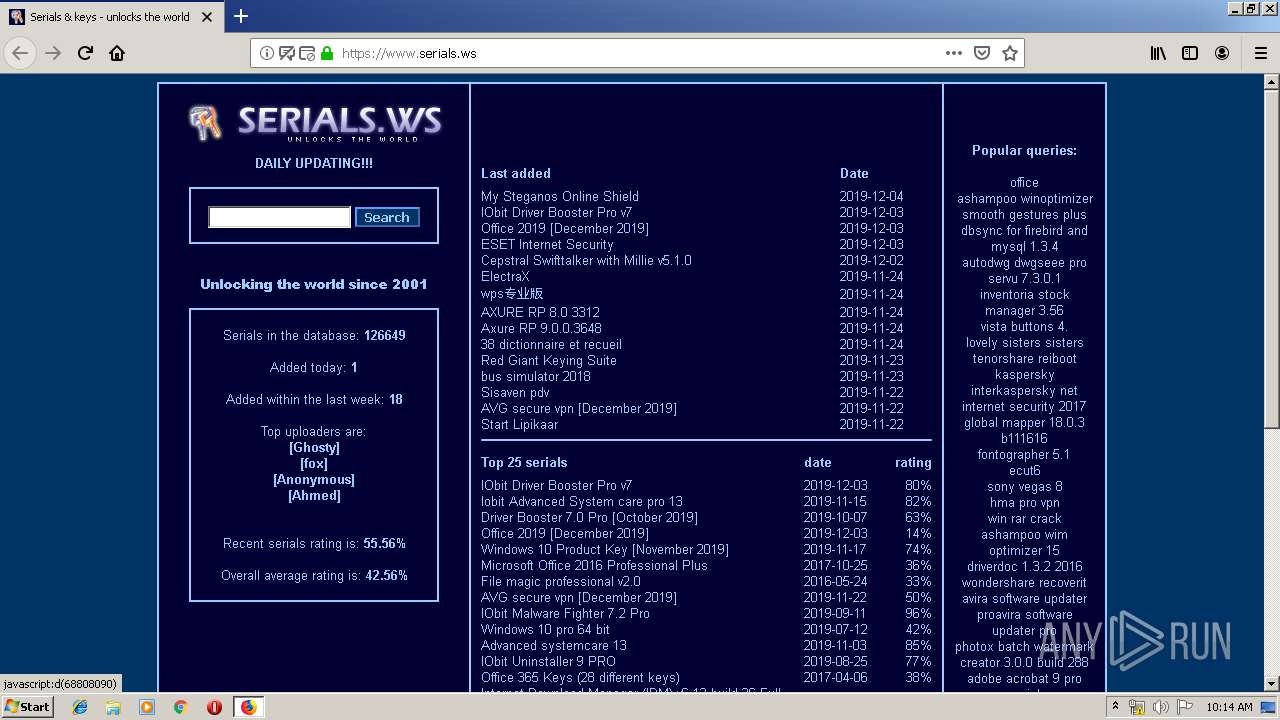Click uploader [fox] link
This screenshot has width=1280, height=720.
314,463
